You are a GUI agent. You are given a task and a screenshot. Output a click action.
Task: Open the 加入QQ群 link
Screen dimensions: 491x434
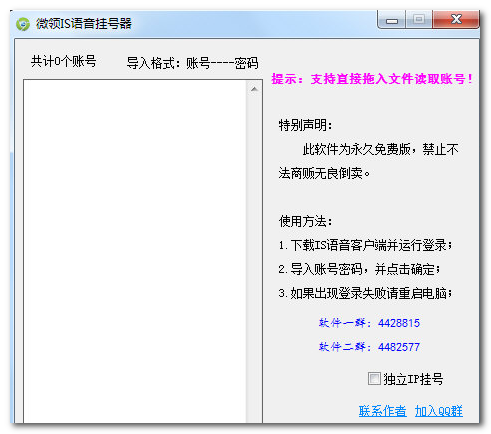(x=439, y=411)
